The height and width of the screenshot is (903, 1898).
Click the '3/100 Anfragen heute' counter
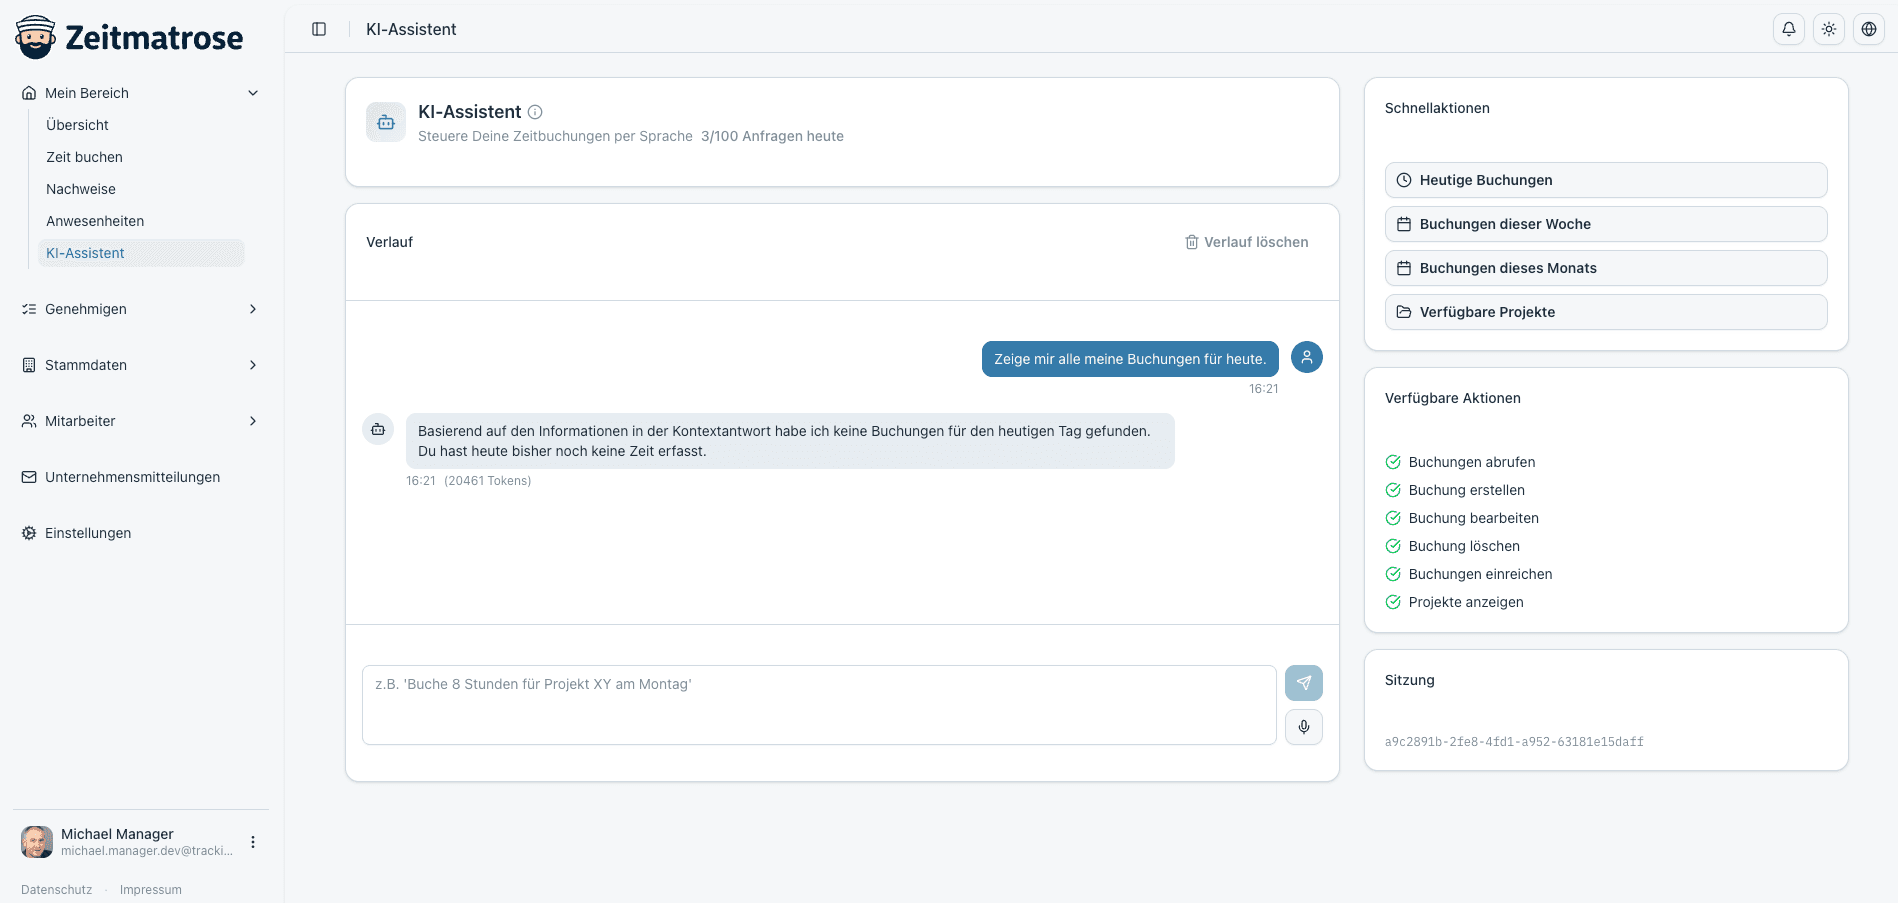click(x=772, y=136)
